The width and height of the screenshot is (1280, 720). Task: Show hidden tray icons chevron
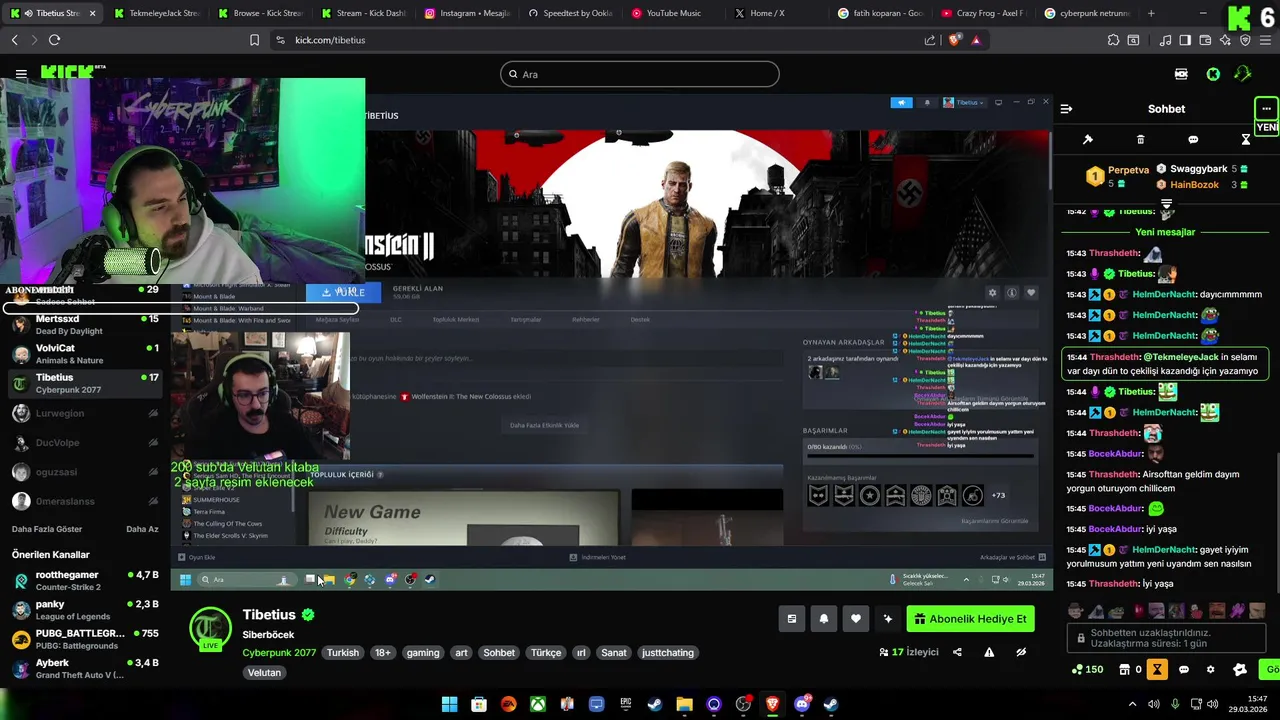(1132, 704)
